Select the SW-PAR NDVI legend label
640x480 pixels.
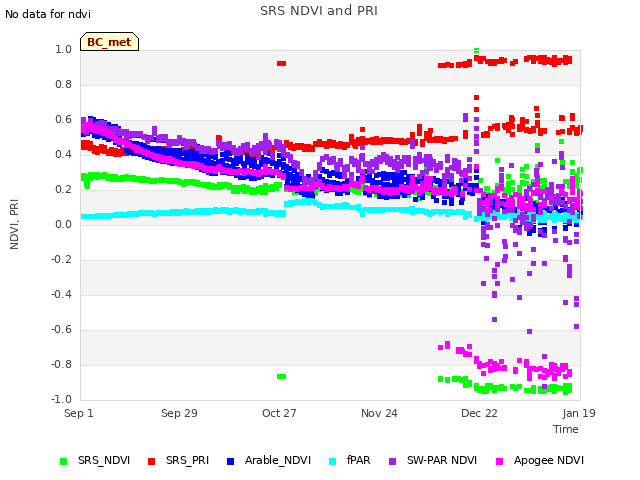[x=442, y=460]
